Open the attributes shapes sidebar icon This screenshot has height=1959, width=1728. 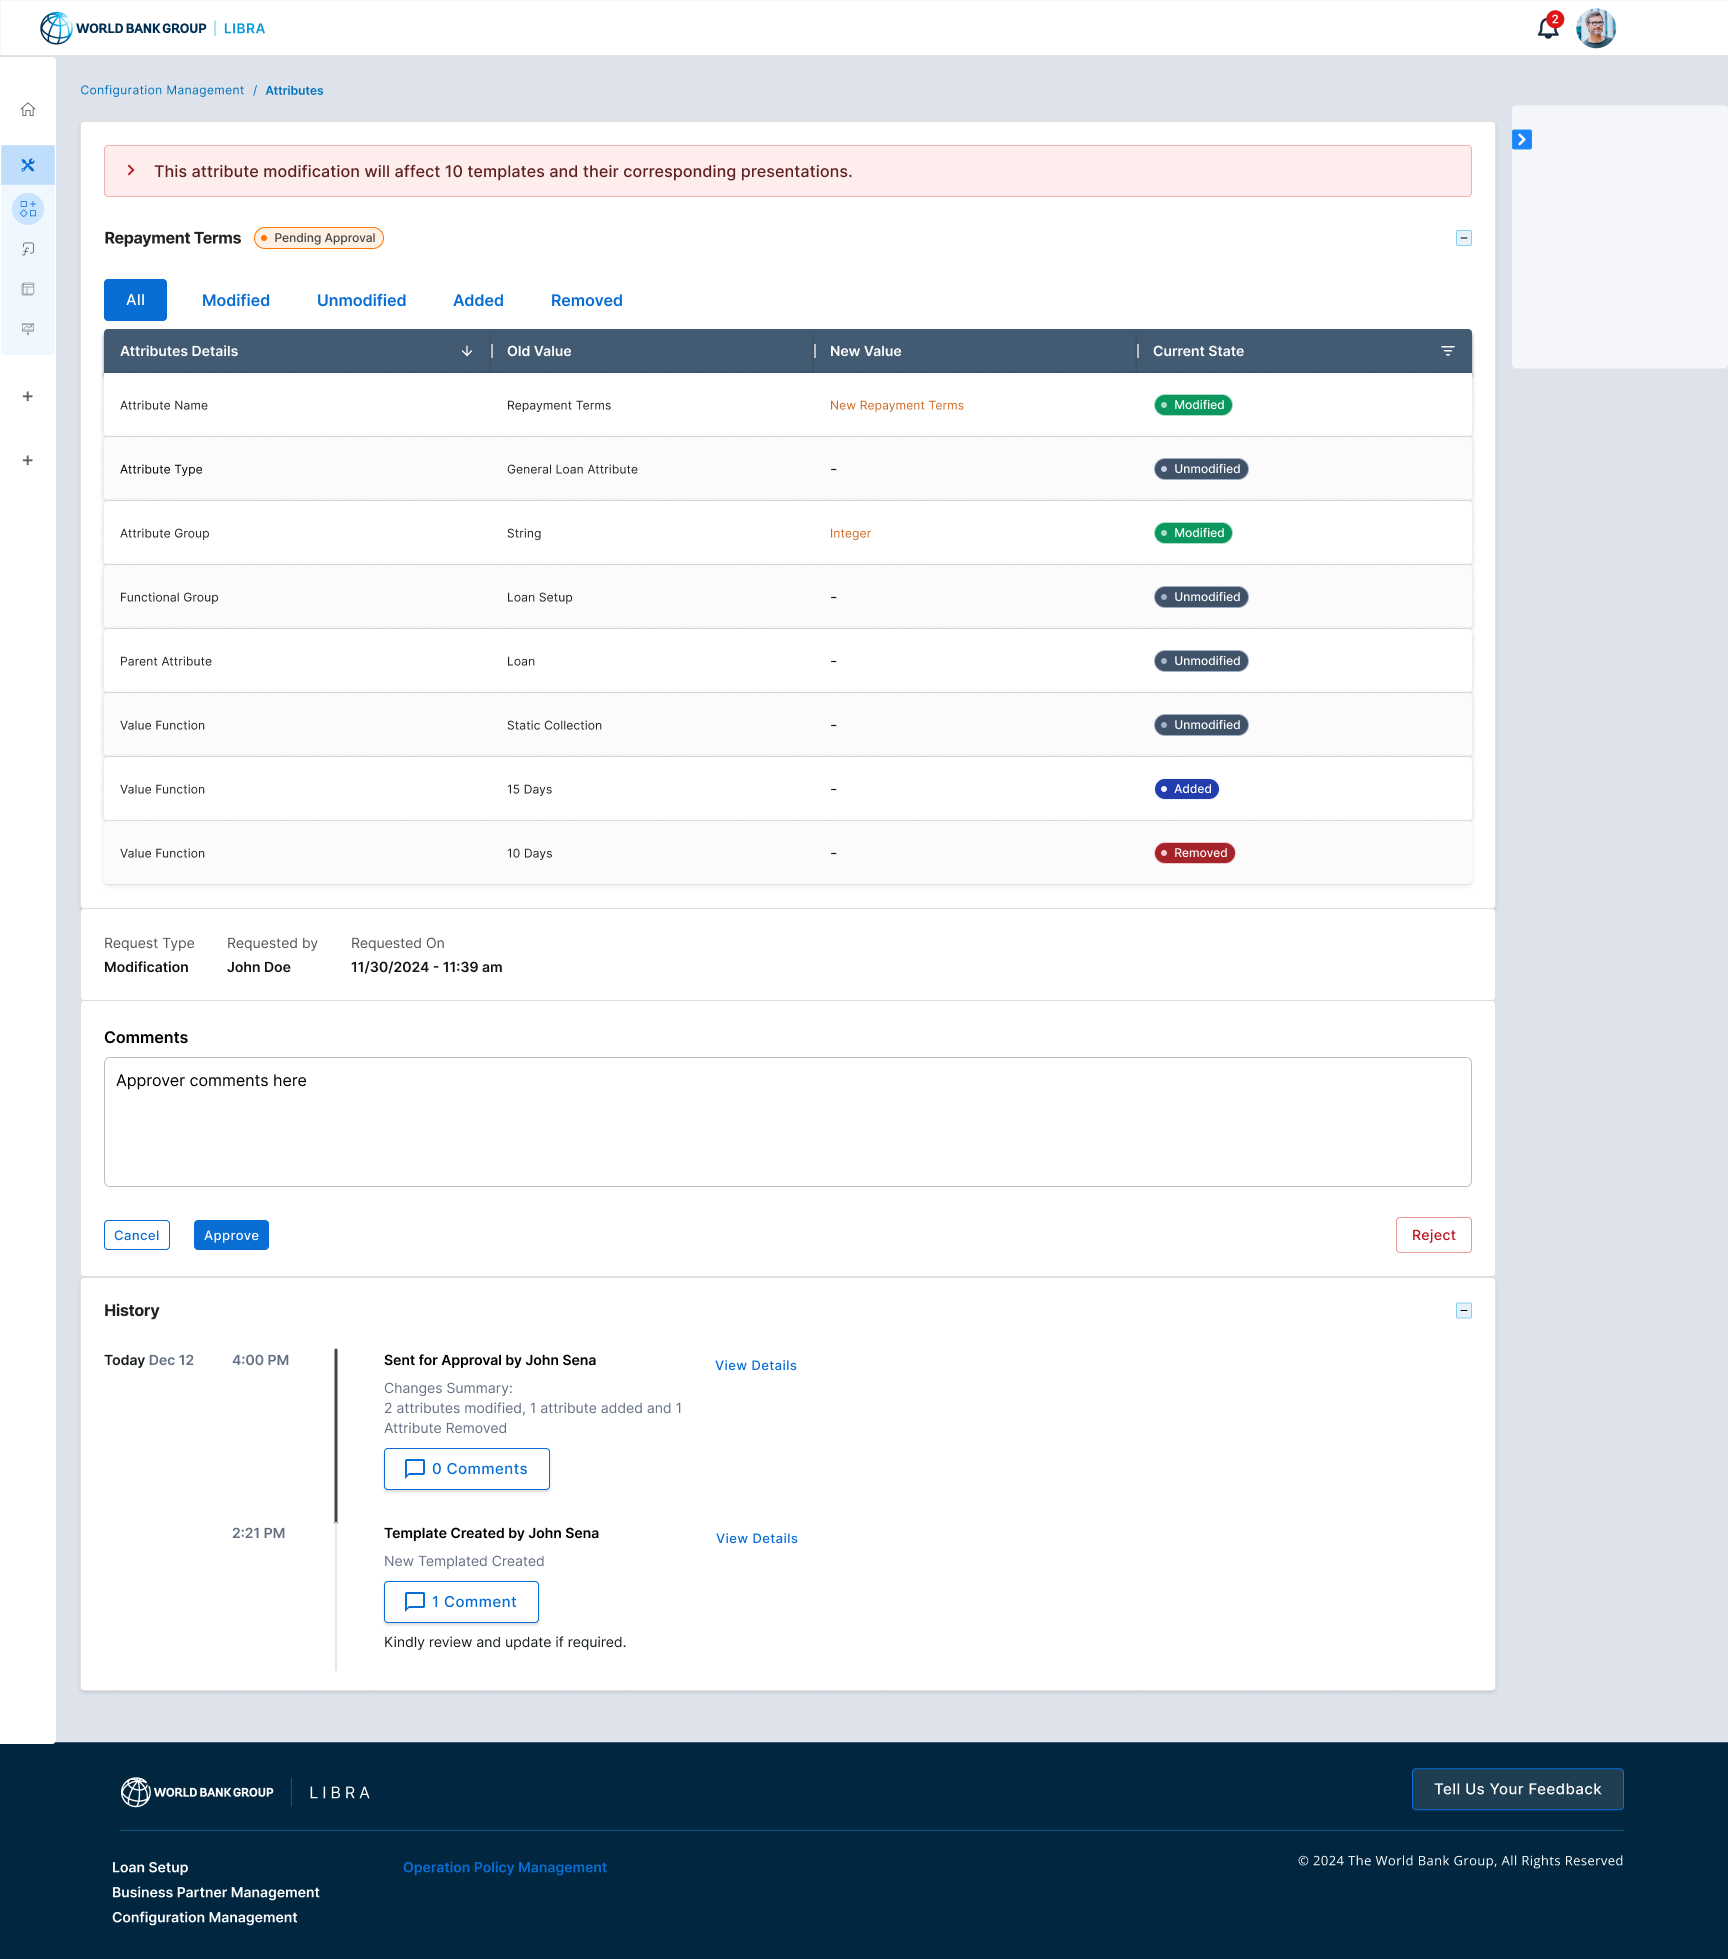click(x=28, y=209)
